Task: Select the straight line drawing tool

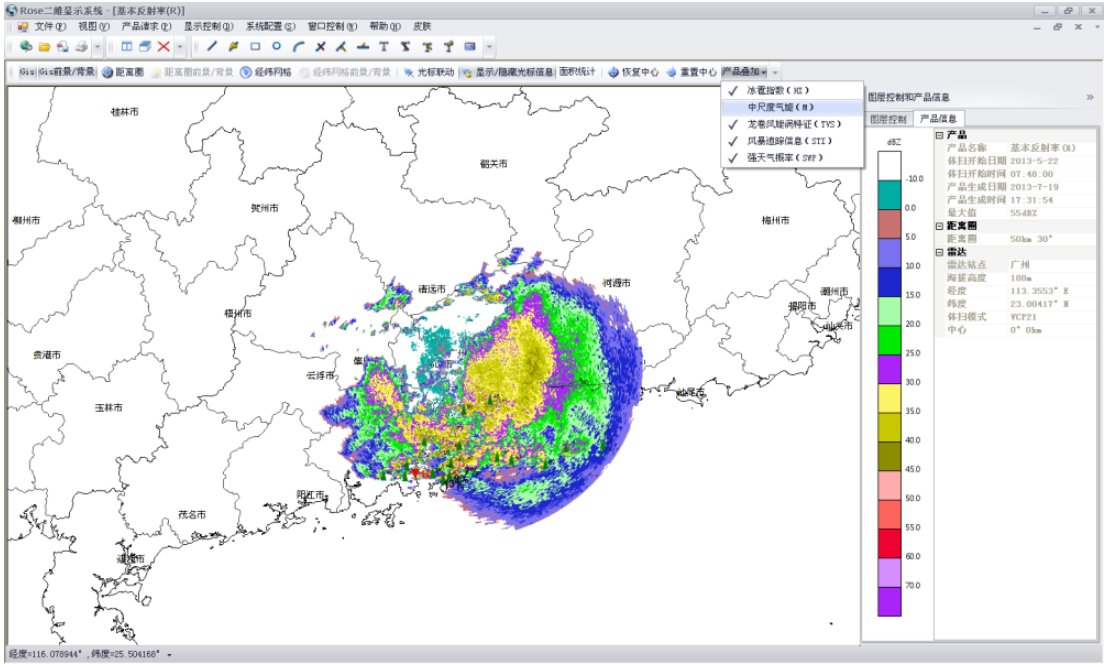Action: (212, 46)
